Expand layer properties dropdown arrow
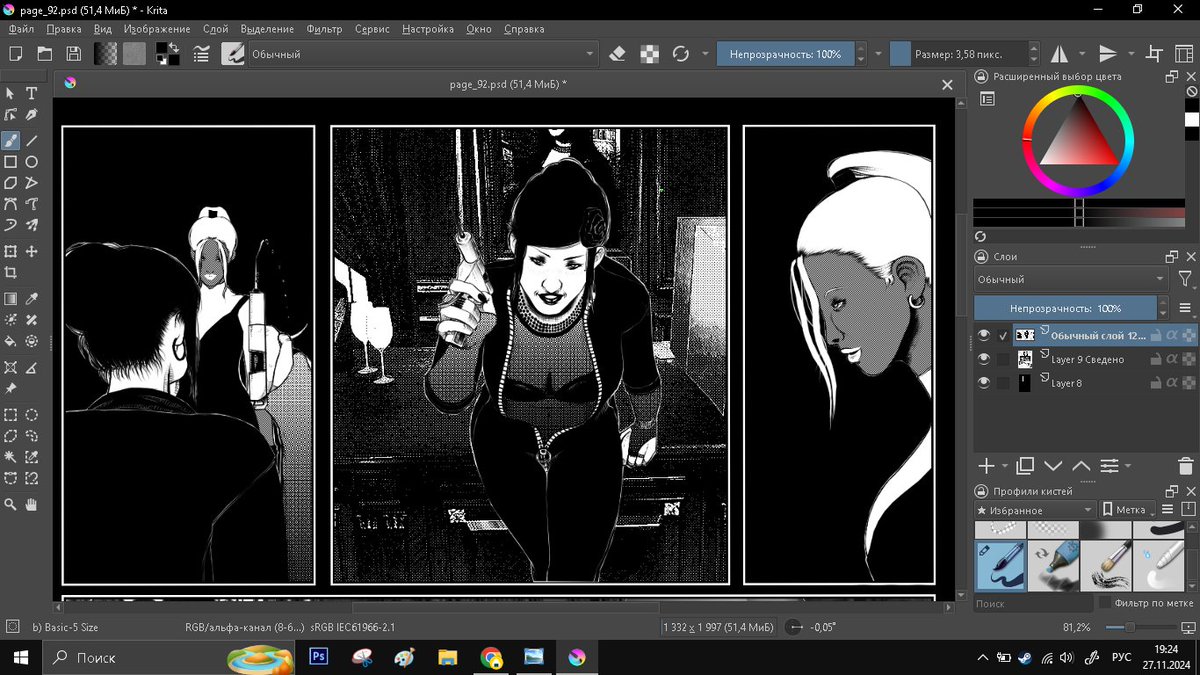 (x=1128, y=466)
